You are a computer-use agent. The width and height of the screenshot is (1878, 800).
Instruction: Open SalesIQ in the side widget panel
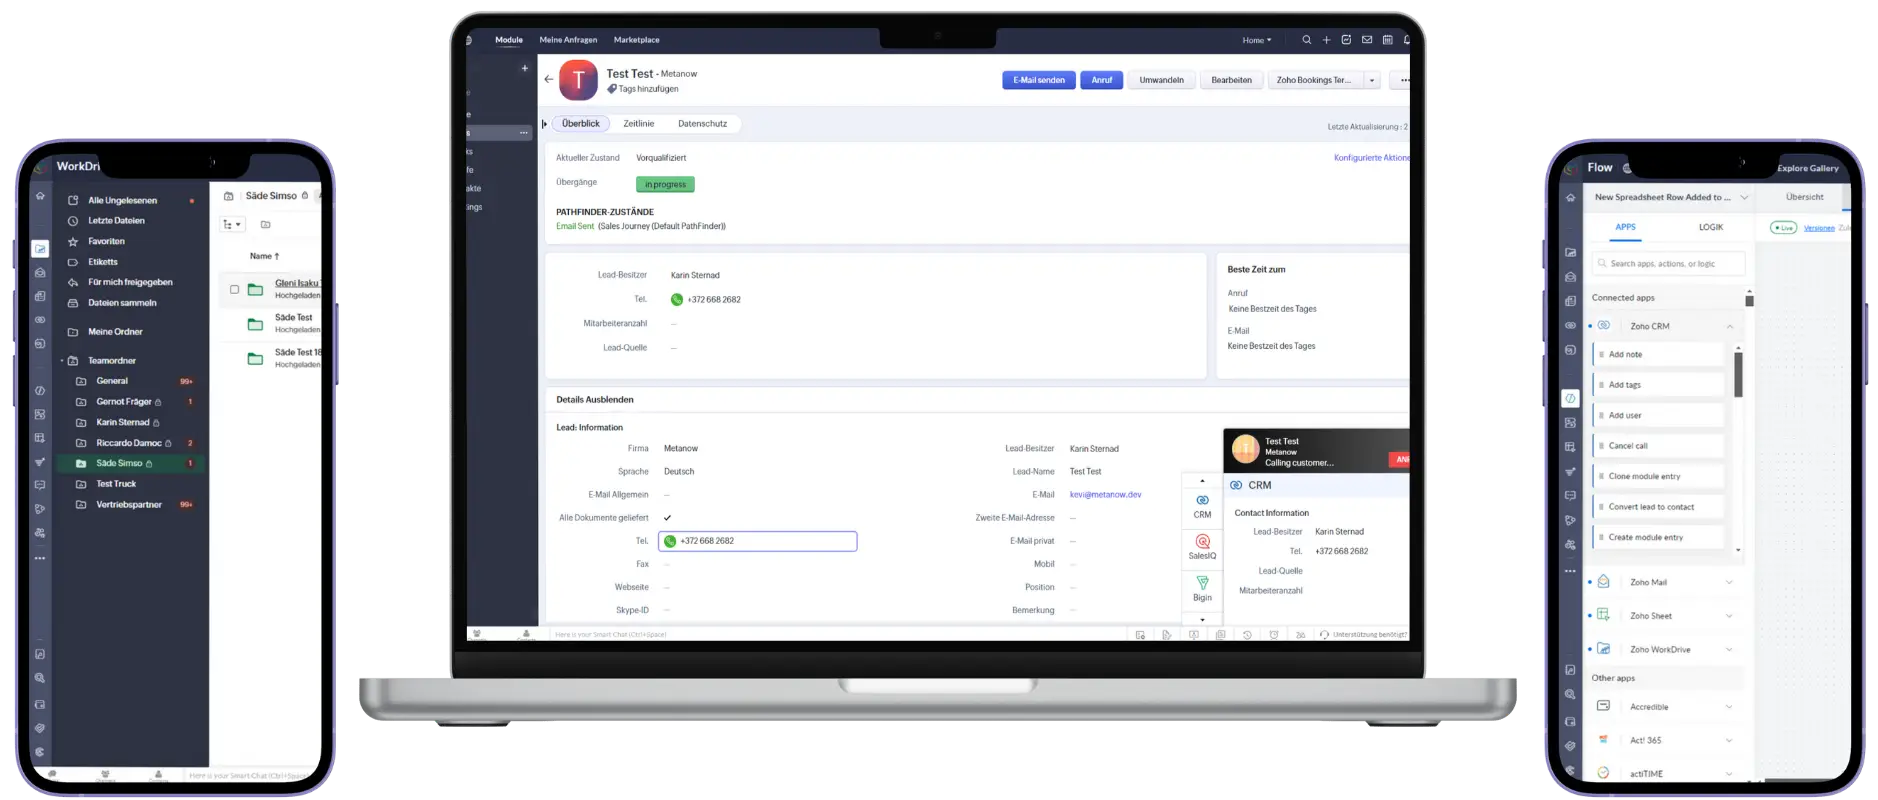tap(1202, 547)
